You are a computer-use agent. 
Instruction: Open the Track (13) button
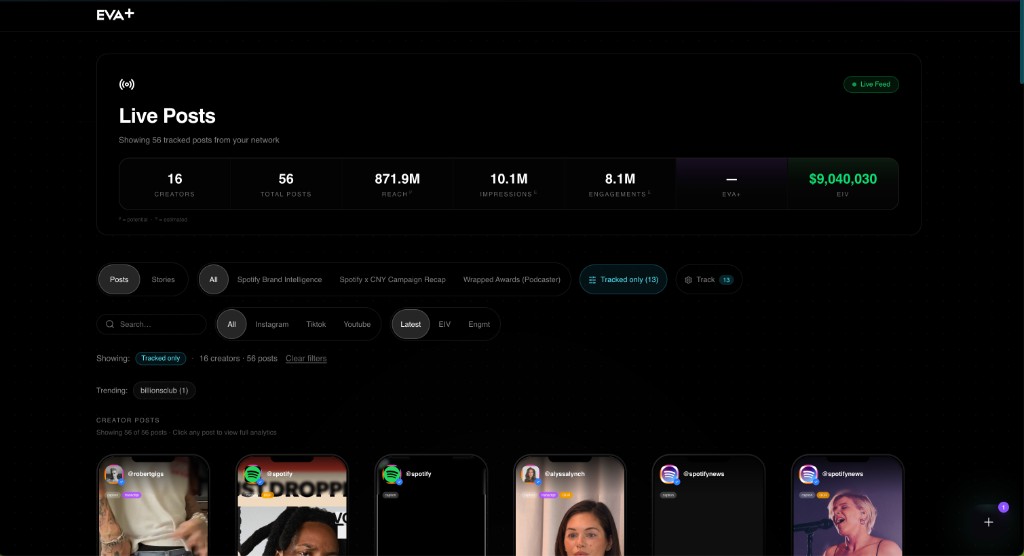(x=709, y=280)
